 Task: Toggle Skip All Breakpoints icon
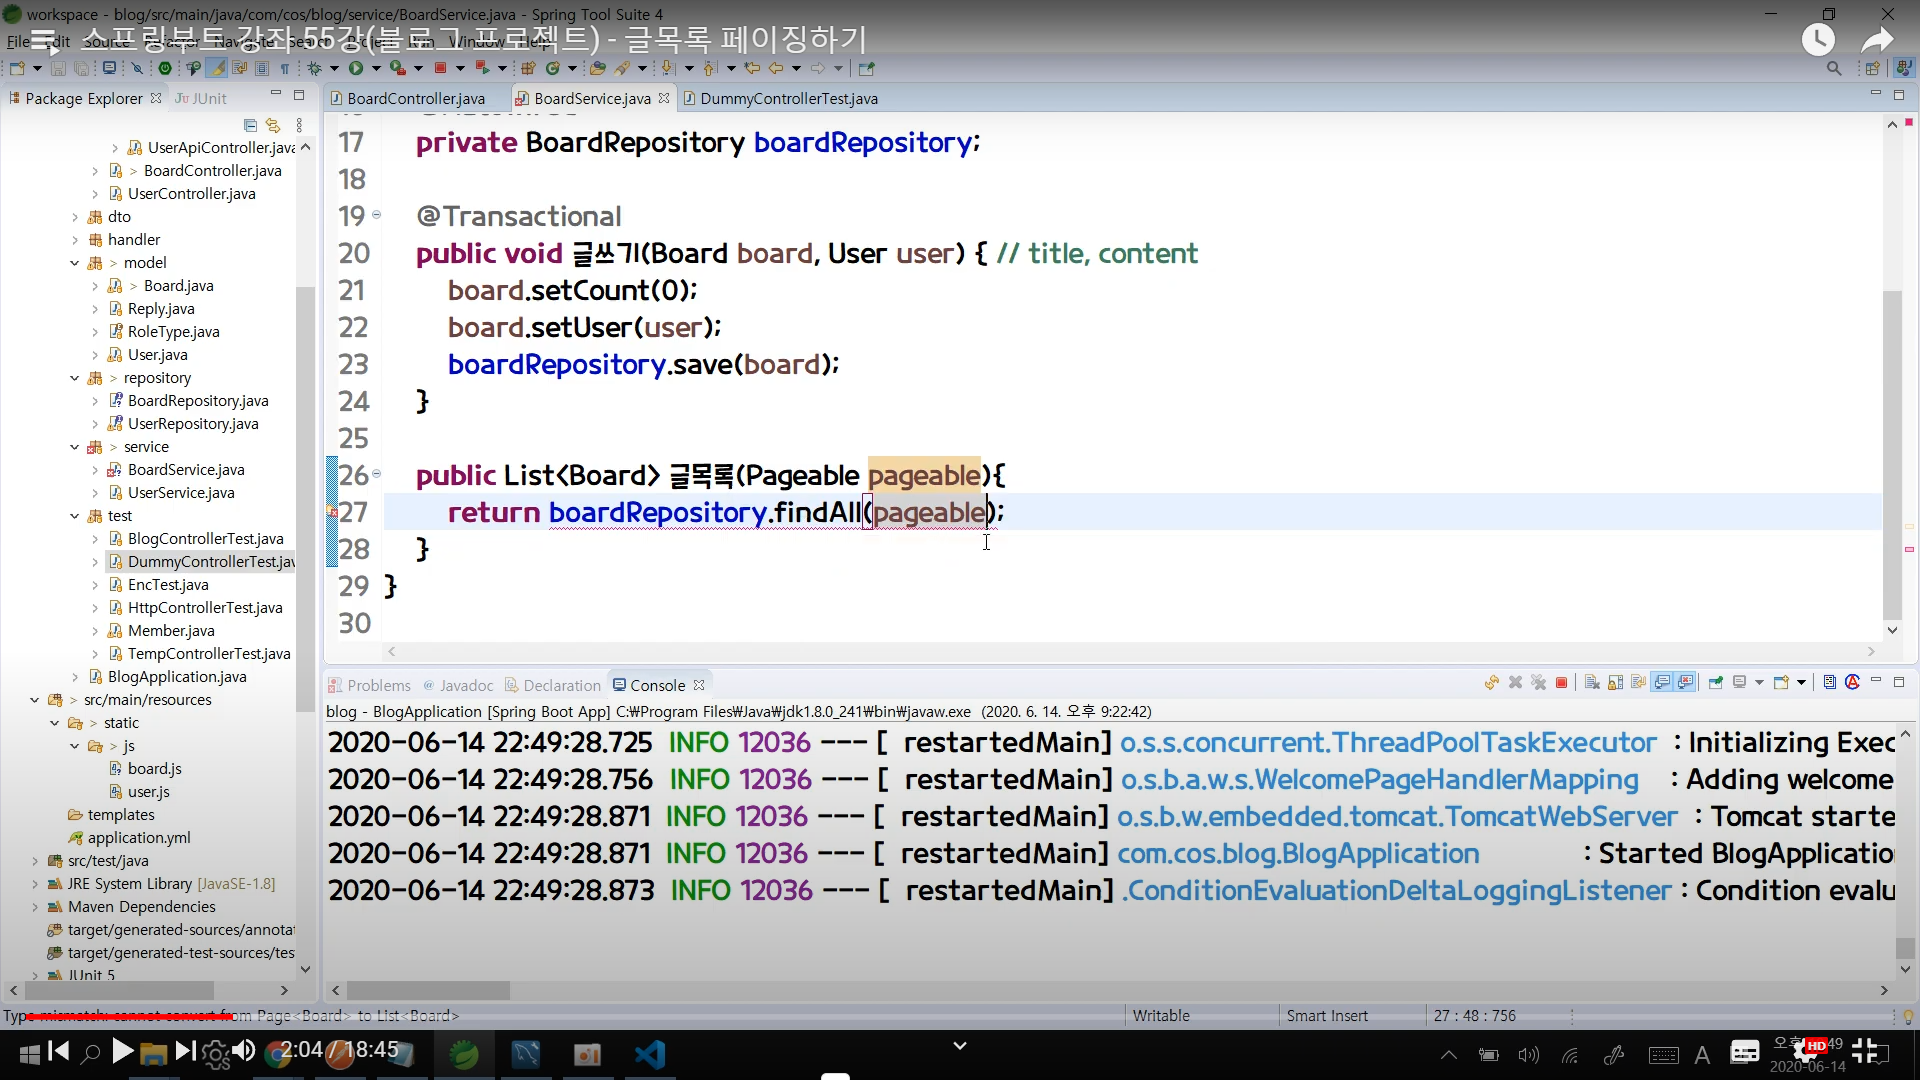[137, 68]
